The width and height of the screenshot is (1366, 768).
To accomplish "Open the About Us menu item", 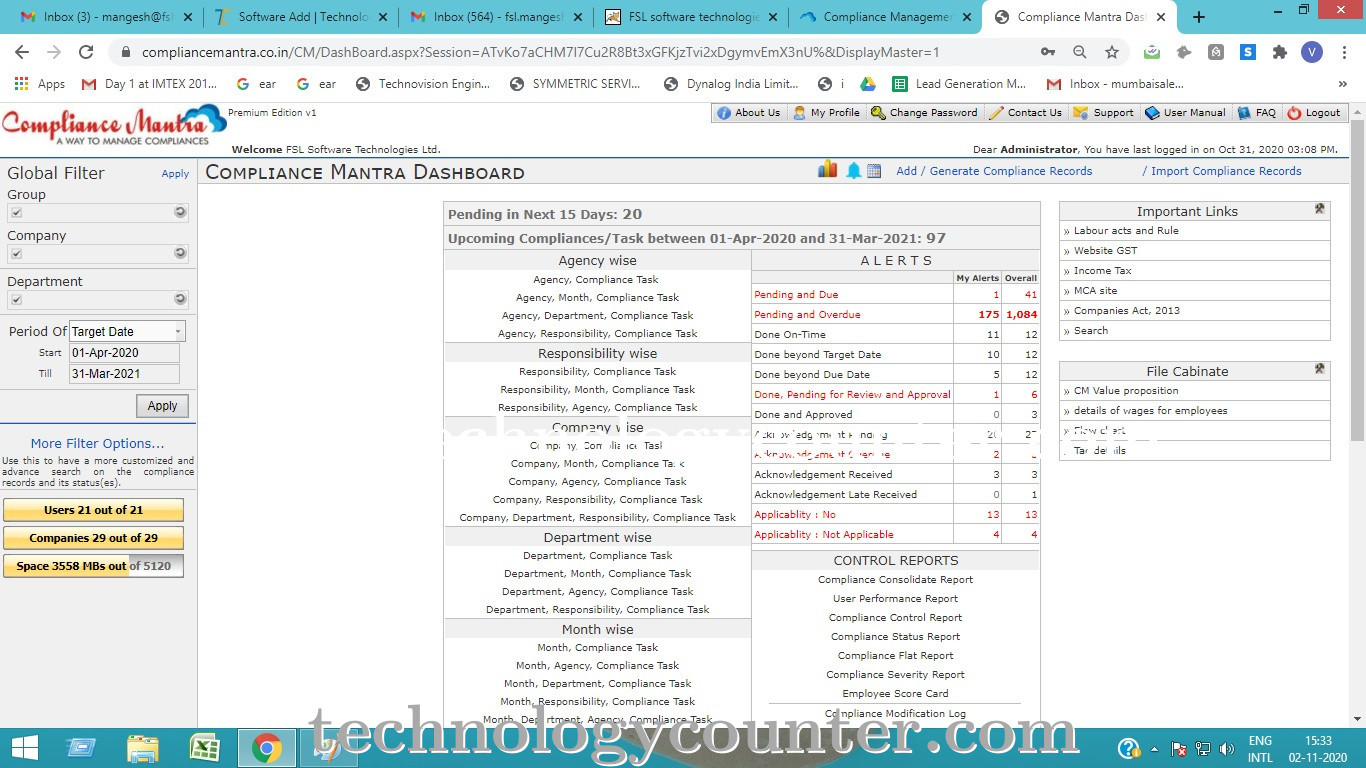I will 749,113.
